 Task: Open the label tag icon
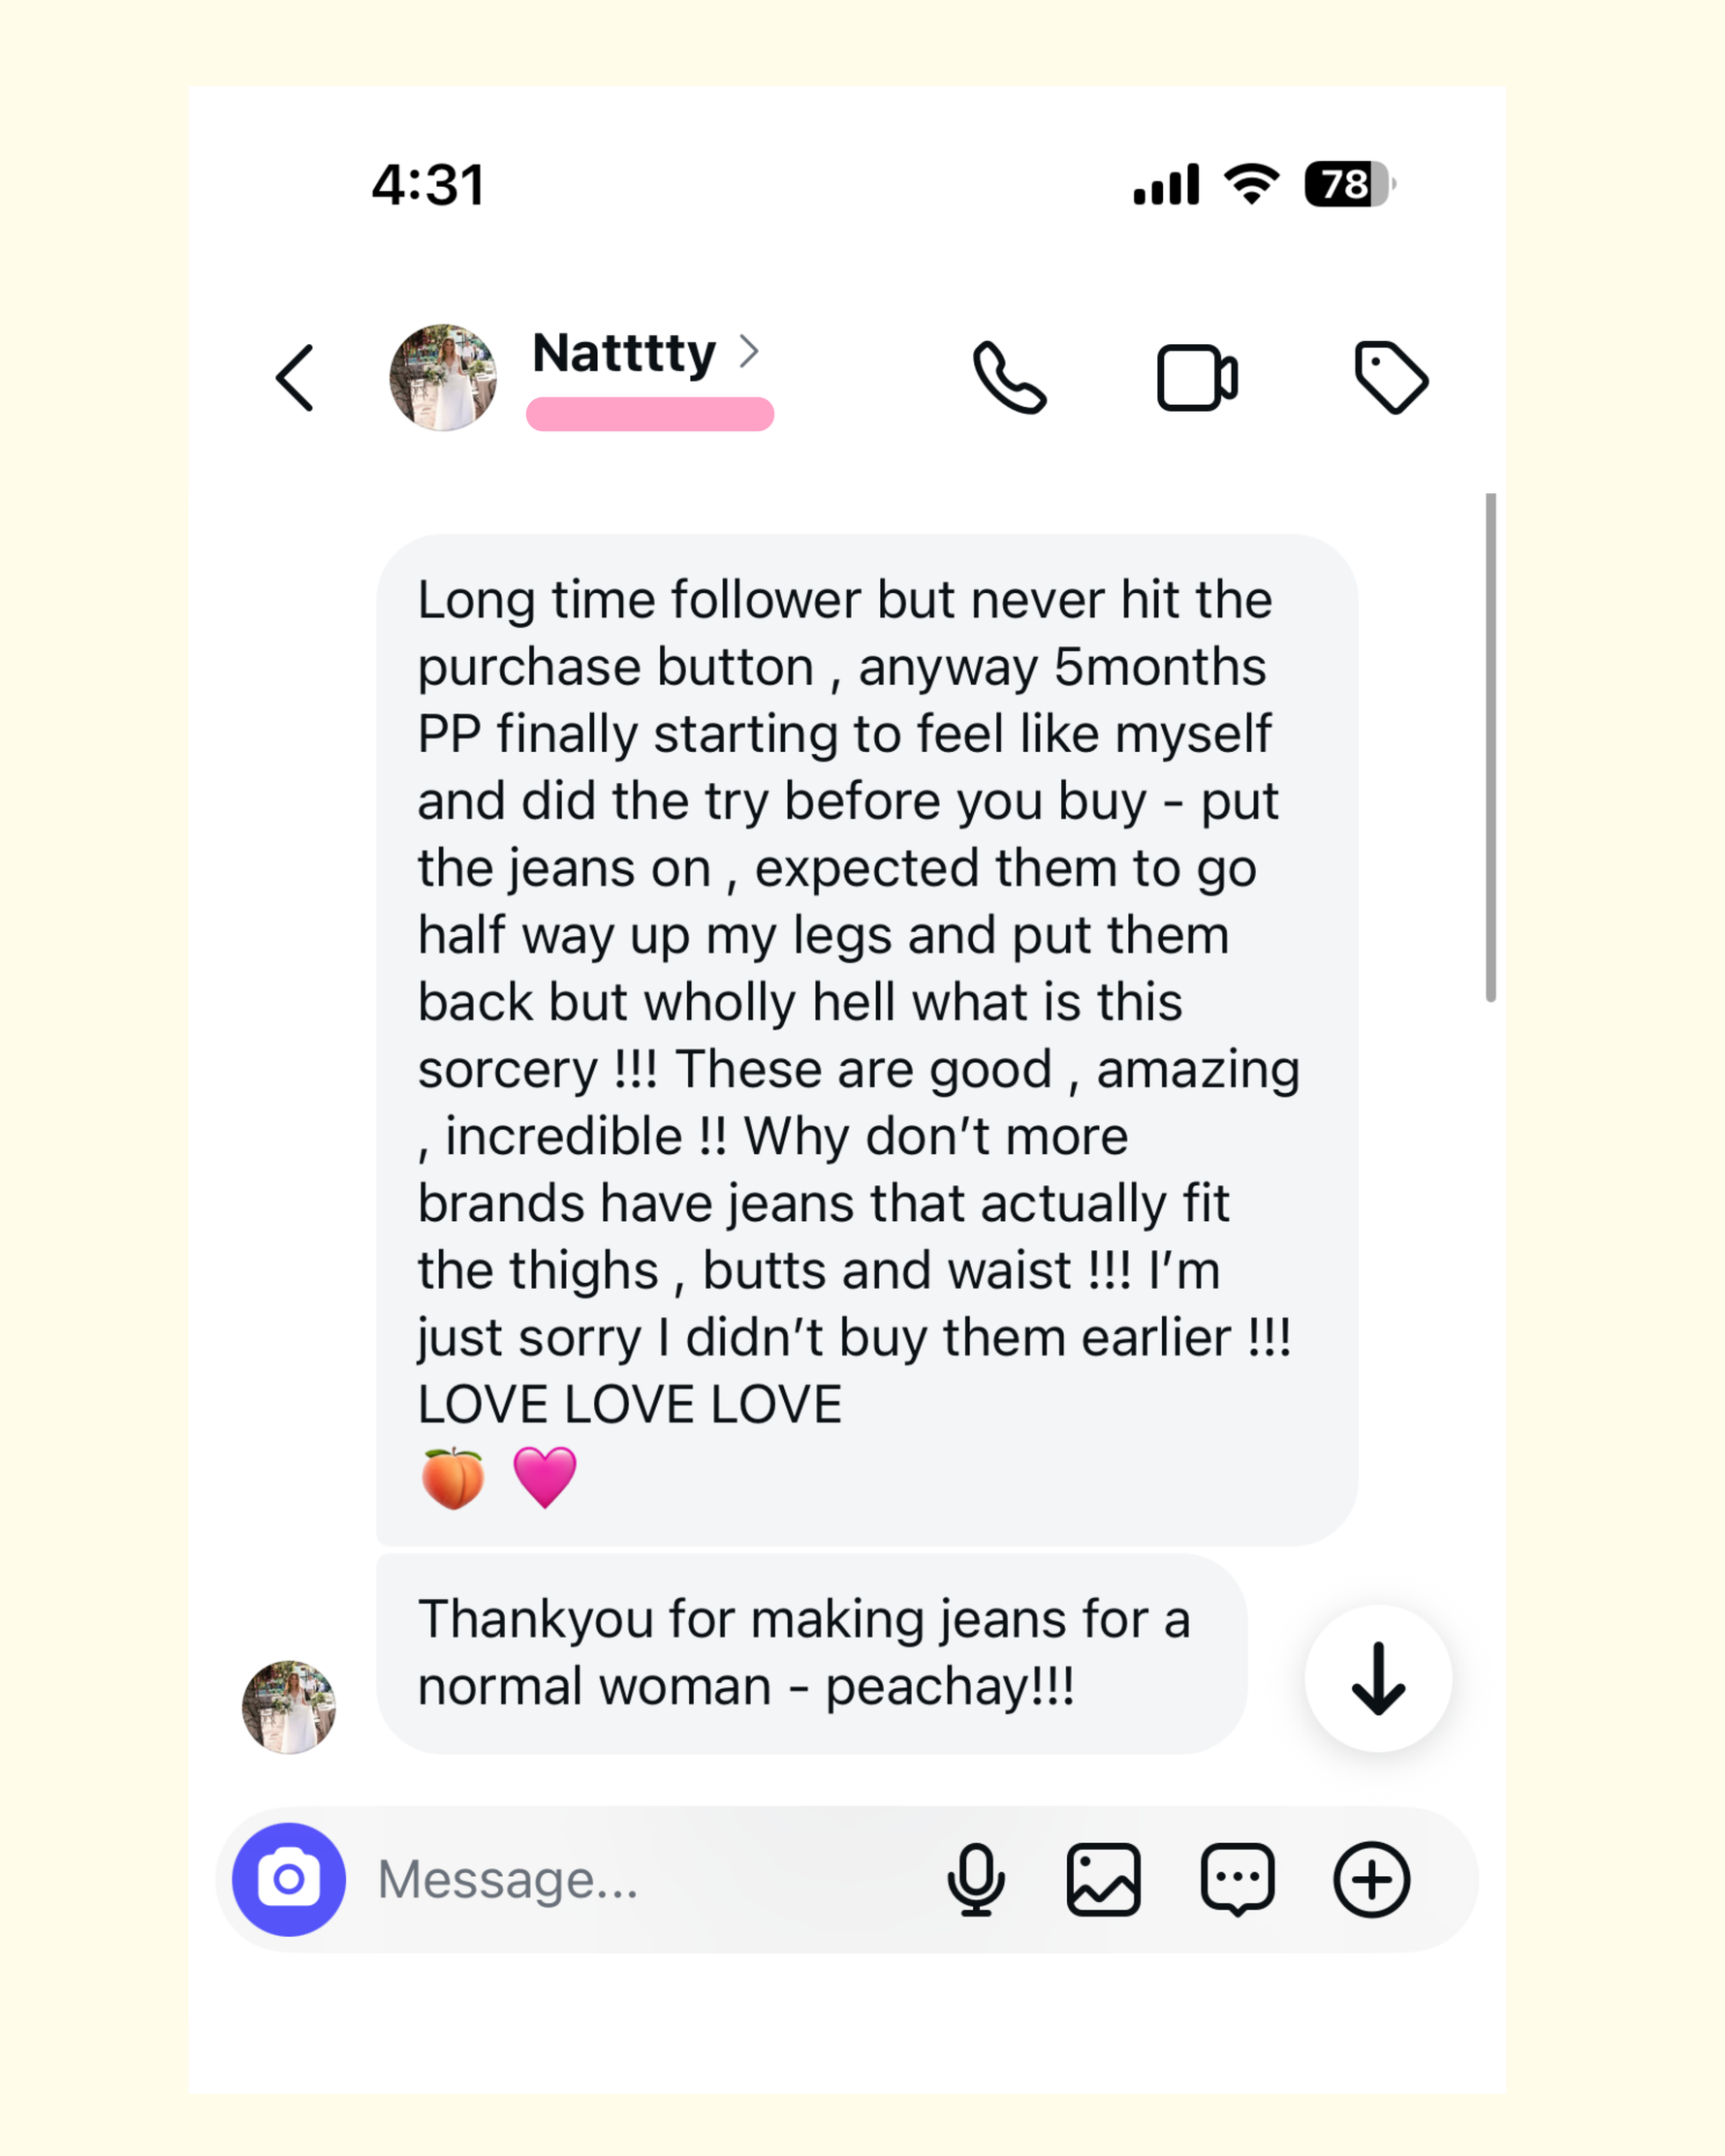click(x=1391, y=378)
